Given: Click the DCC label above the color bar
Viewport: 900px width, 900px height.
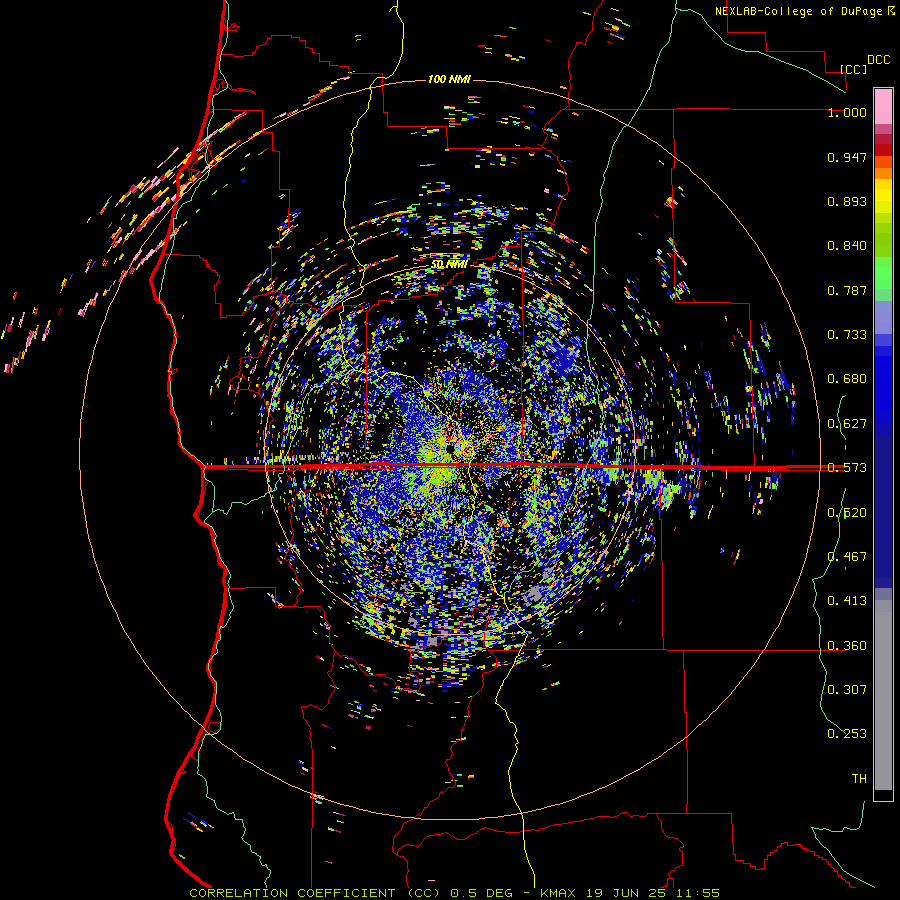Looking at the screenshot, I should [878, 60].
